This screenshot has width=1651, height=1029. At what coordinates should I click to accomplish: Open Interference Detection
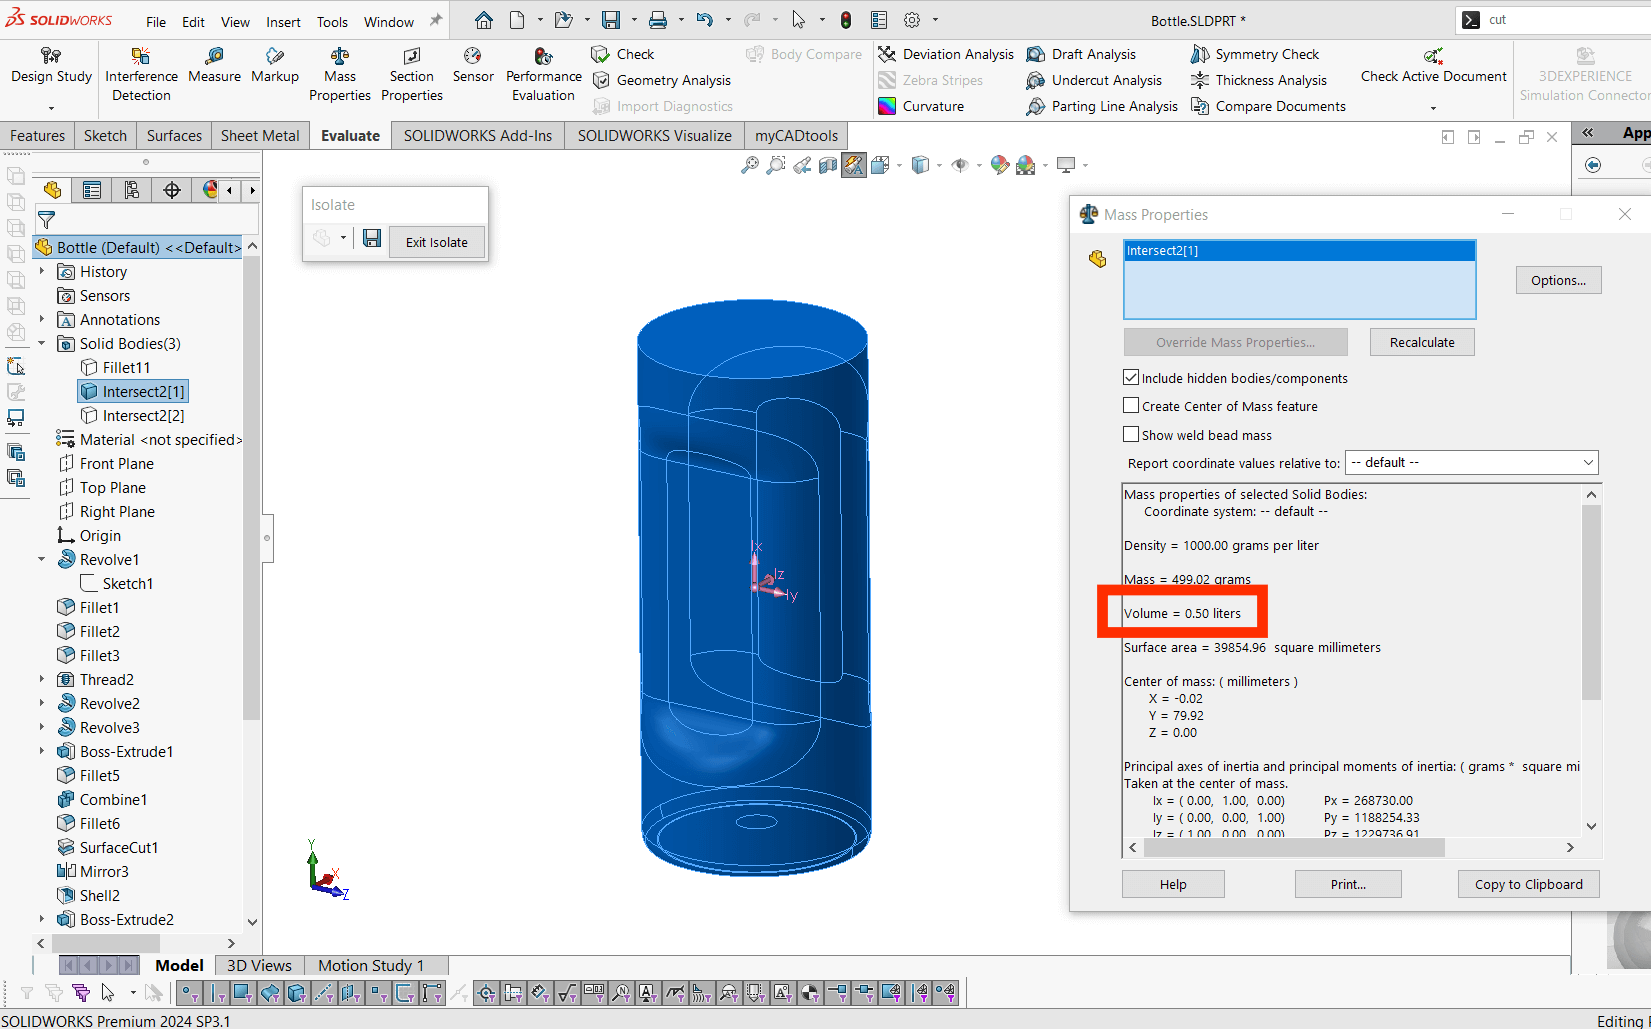tap(141, 73)
